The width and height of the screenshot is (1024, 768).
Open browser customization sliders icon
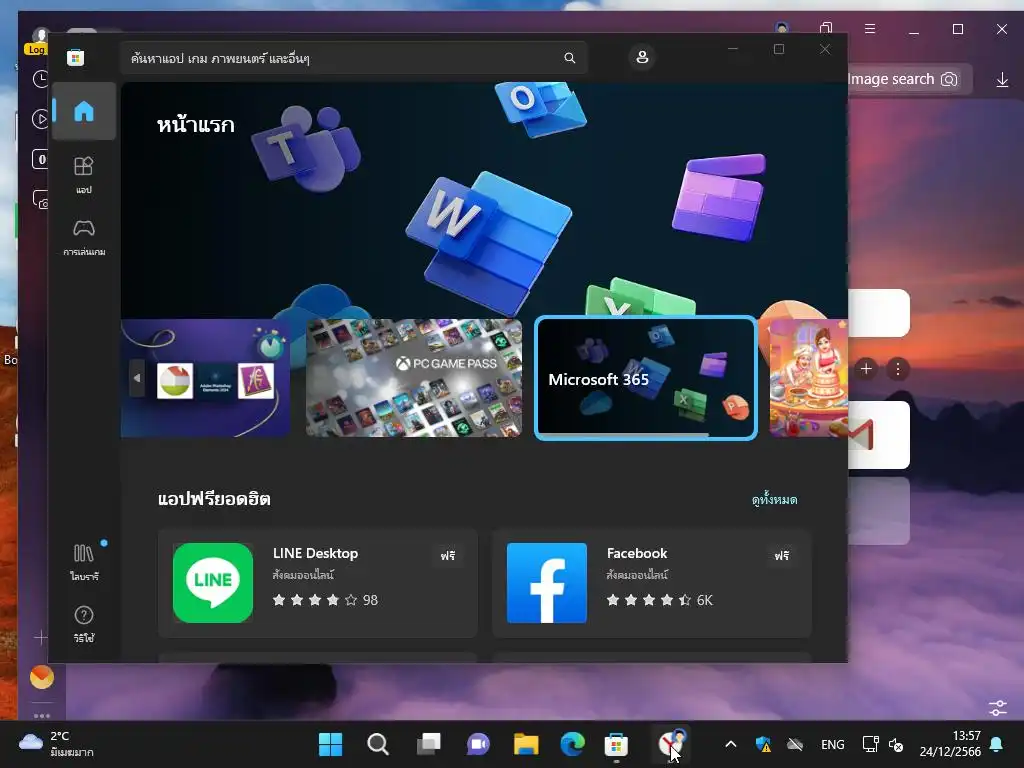(x=998, y=707)
